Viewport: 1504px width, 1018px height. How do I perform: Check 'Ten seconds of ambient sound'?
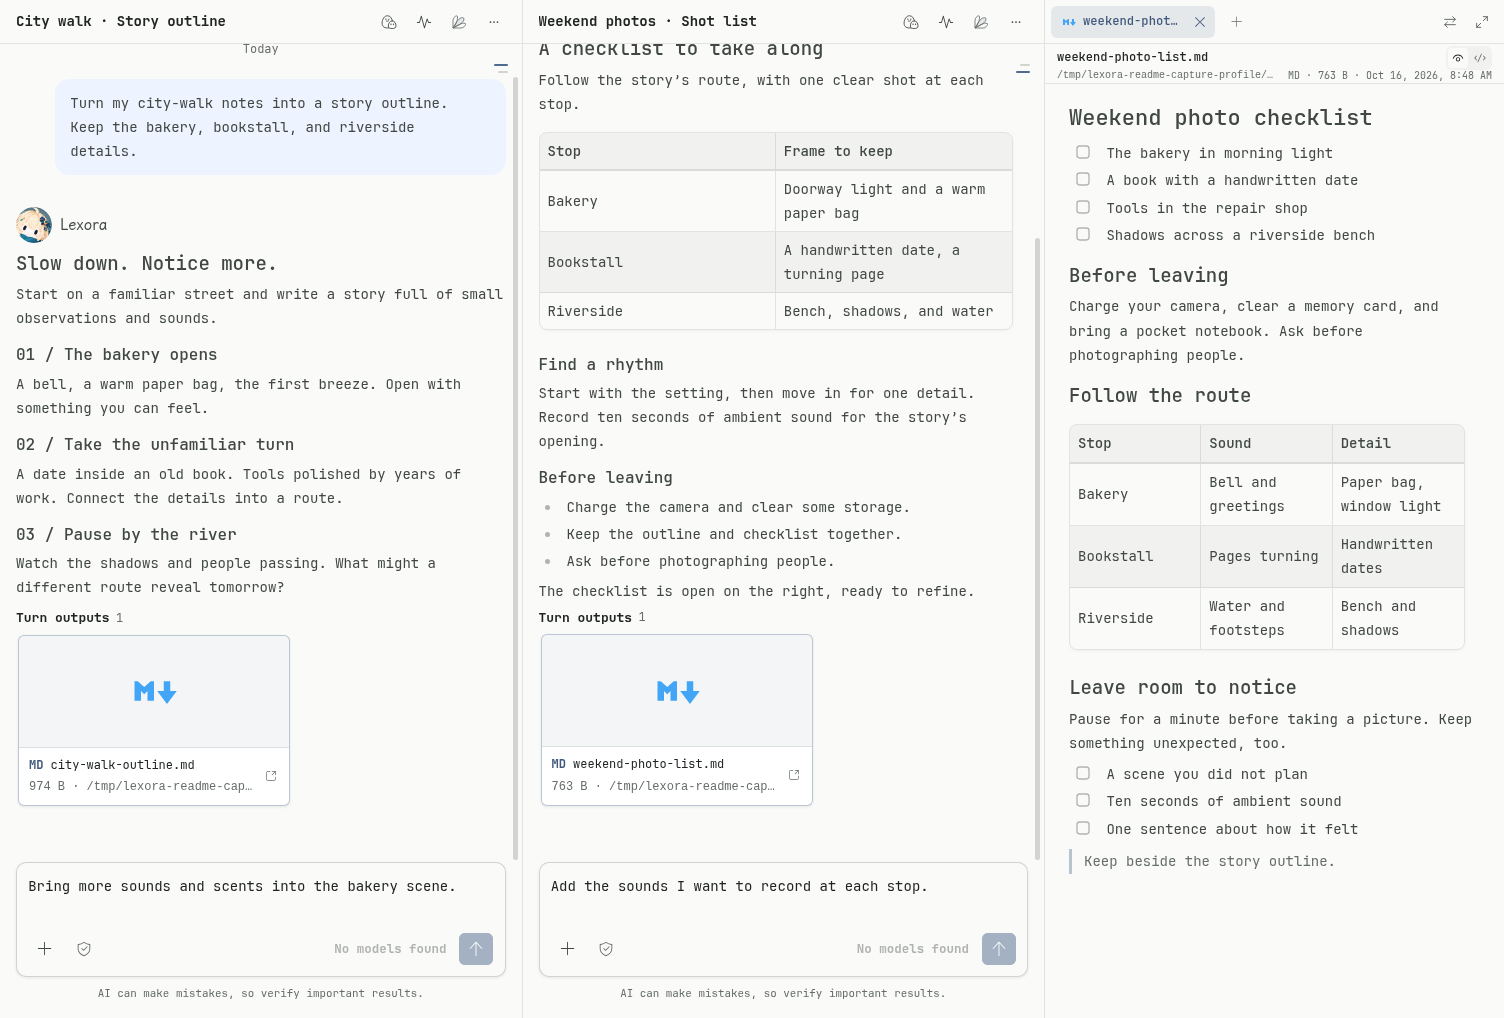pos(1083,800)
